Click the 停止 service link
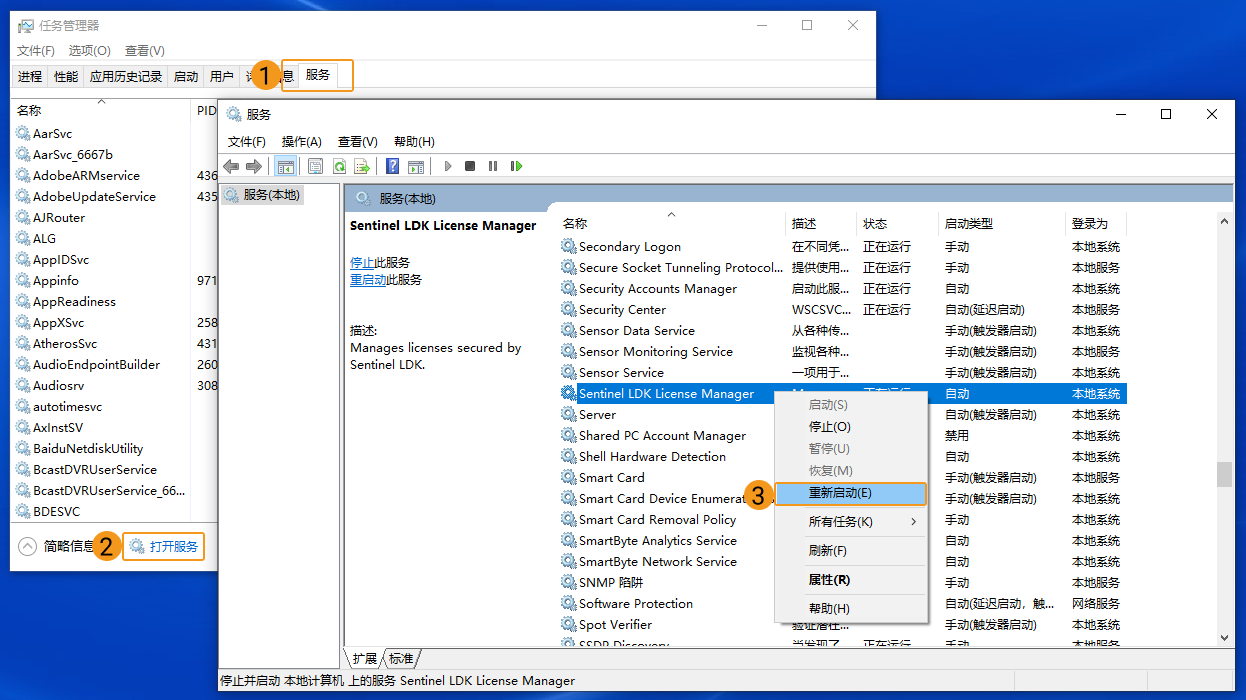The width and height of the screenshot is (1246, 700). pos(362,262)
